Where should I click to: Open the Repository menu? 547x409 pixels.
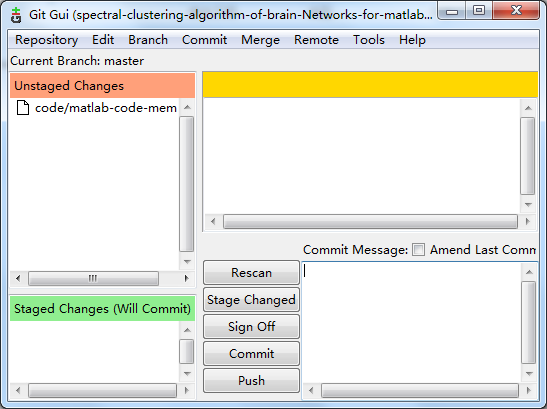click(x=46, y=40)
